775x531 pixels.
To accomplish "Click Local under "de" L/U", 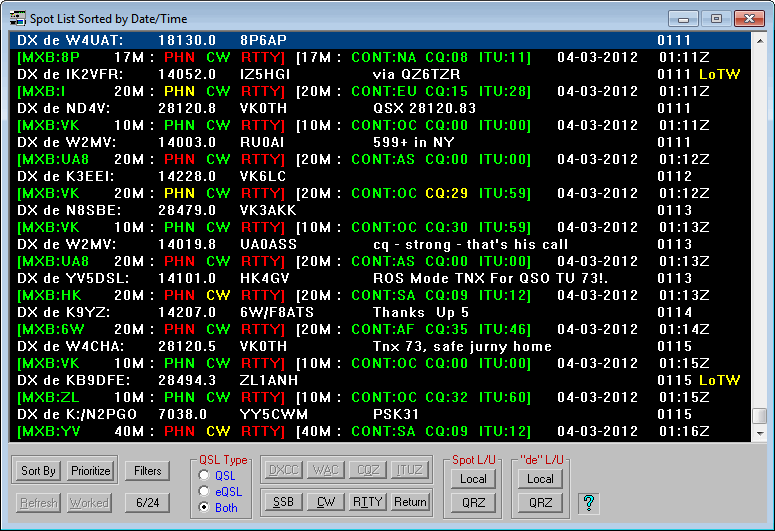I will click(540, 479).
